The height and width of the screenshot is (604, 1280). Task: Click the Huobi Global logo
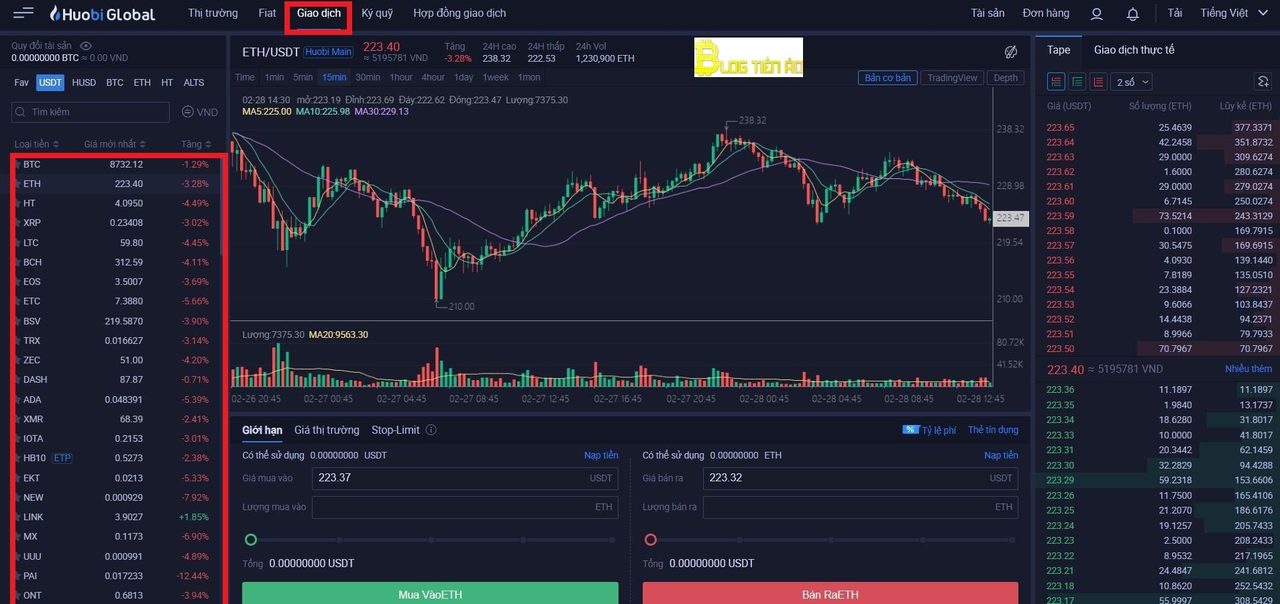(x=102, y=14)
